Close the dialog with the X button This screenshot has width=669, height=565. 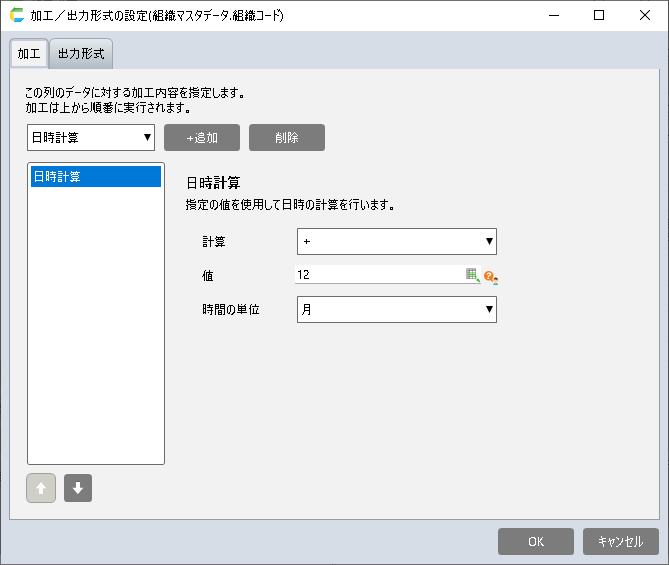[645, 16]
